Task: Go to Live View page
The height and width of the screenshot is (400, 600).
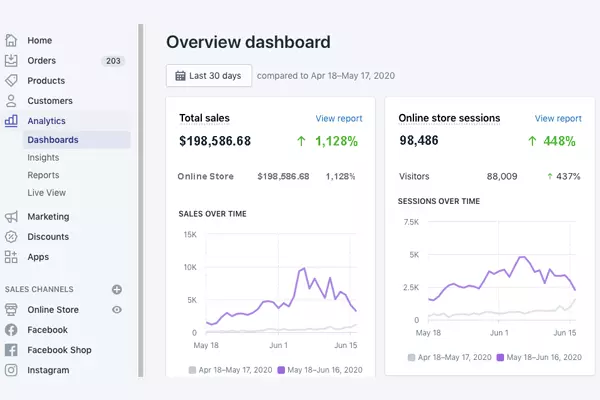Action: pos(47,192)
